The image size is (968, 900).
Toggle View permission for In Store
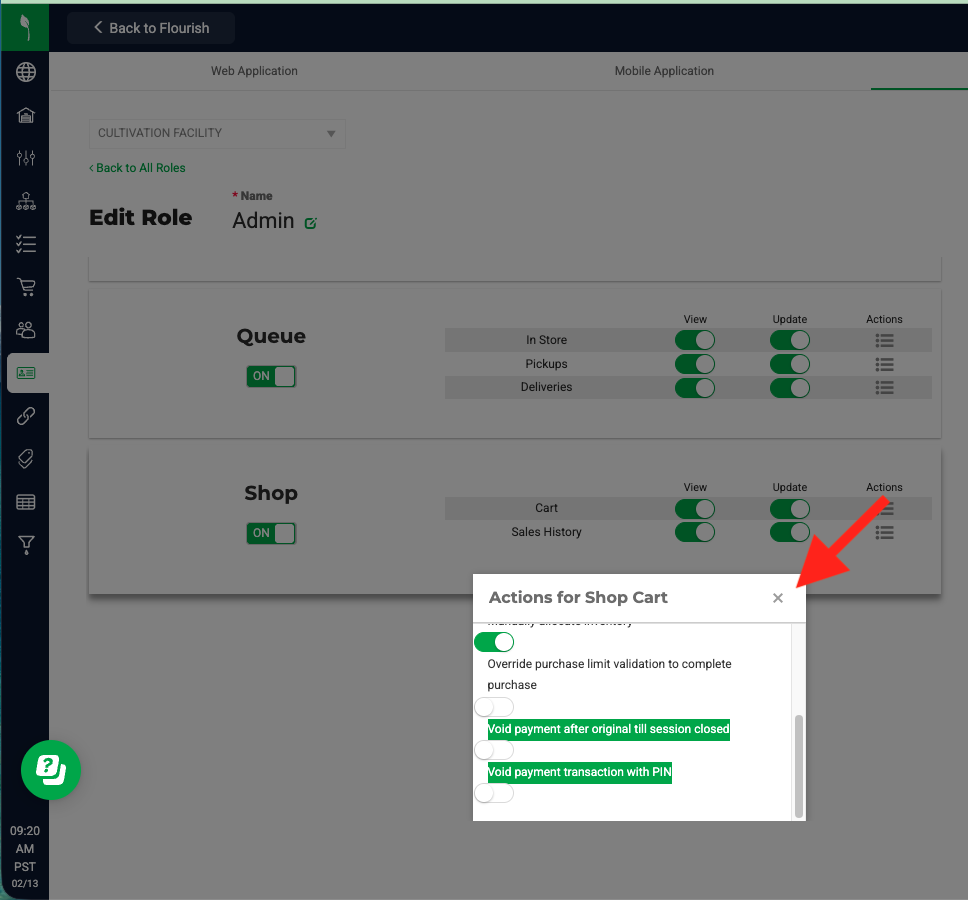click(x=695, y=340)
